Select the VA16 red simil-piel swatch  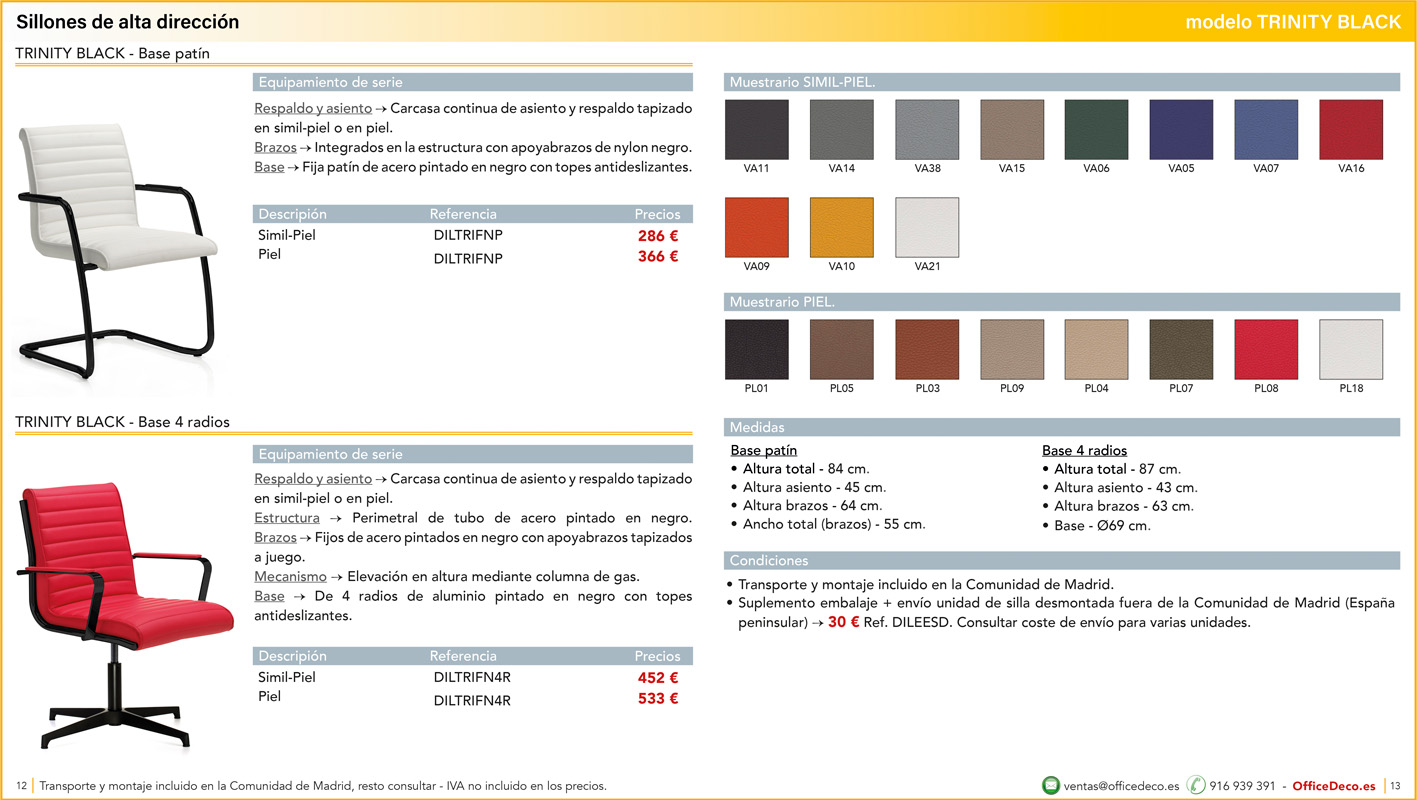pyautogui.click(x=1351, y=130)
